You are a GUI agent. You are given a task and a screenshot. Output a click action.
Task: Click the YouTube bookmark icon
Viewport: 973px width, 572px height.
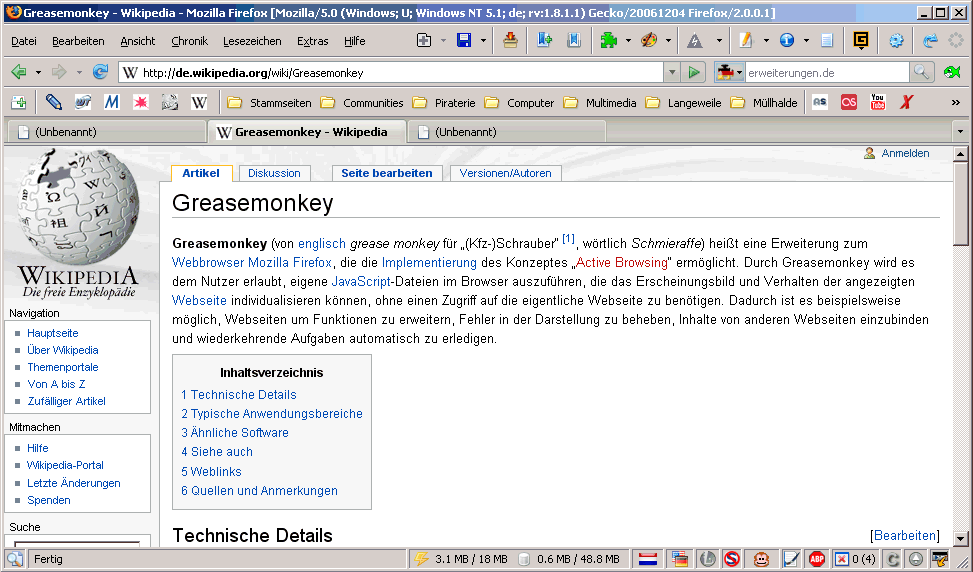coord(877,102)
